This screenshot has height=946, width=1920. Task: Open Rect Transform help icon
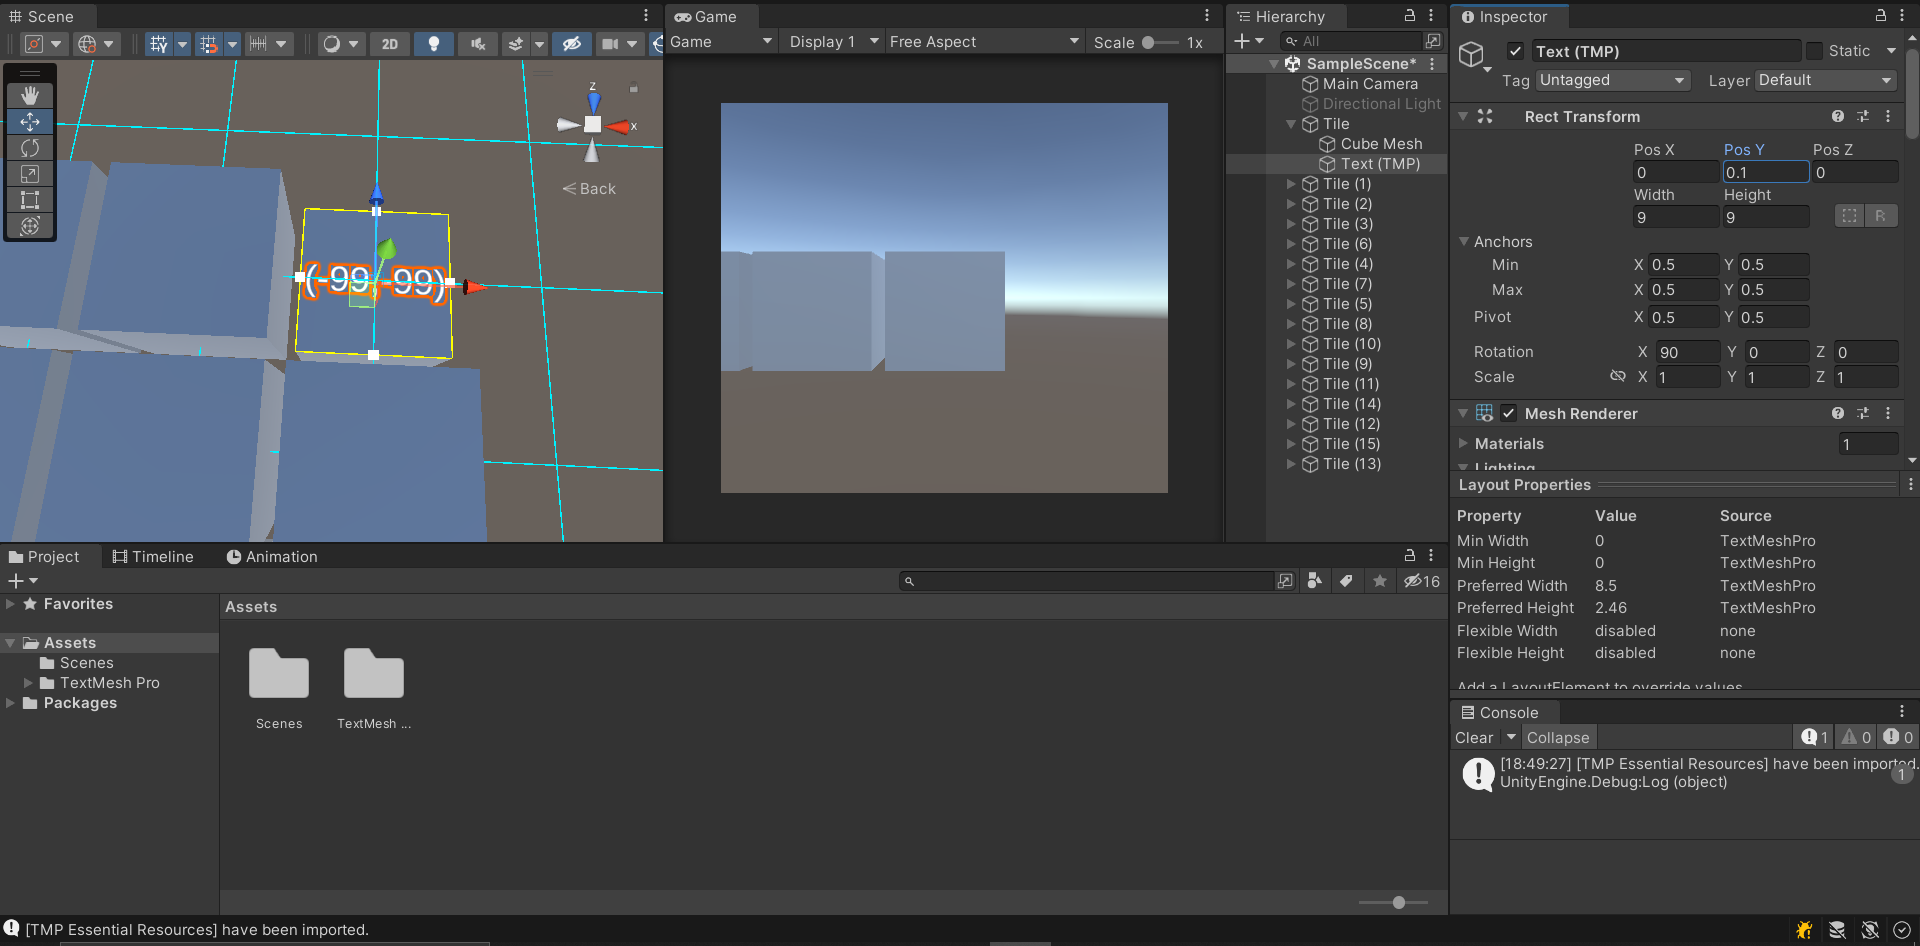pyautogui.click(x=1837, y=116)
